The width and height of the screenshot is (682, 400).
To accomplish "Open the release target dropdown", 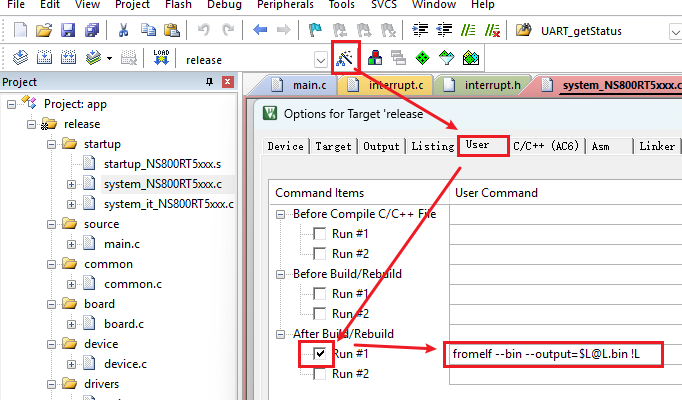I will tap(319, 59).
